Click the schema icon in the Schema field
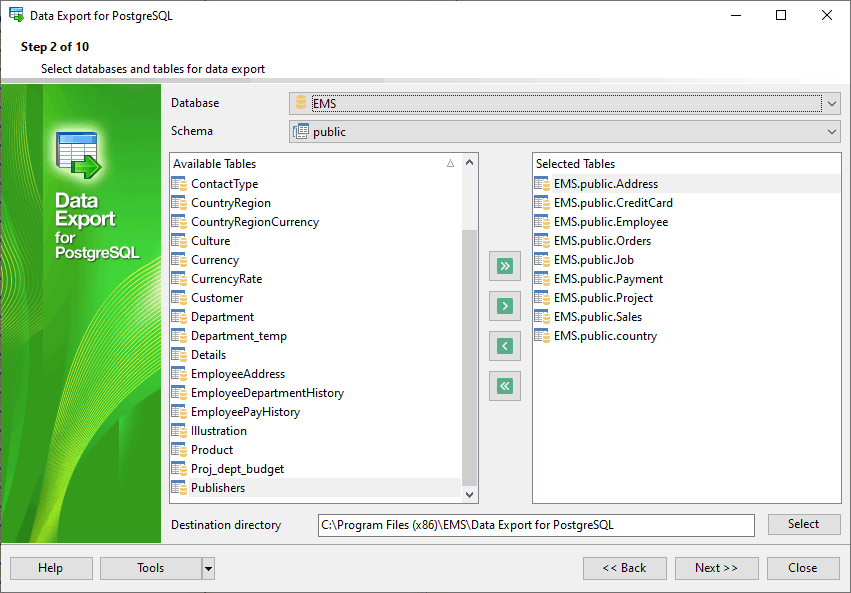851x593 pixels. 301,132
